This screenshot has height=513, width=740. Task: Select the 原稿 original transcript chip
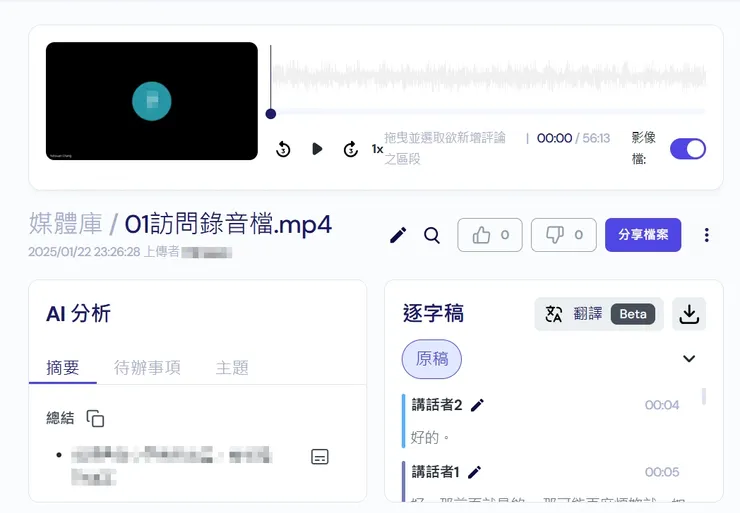pyautogui.click(x=432, y=359)
